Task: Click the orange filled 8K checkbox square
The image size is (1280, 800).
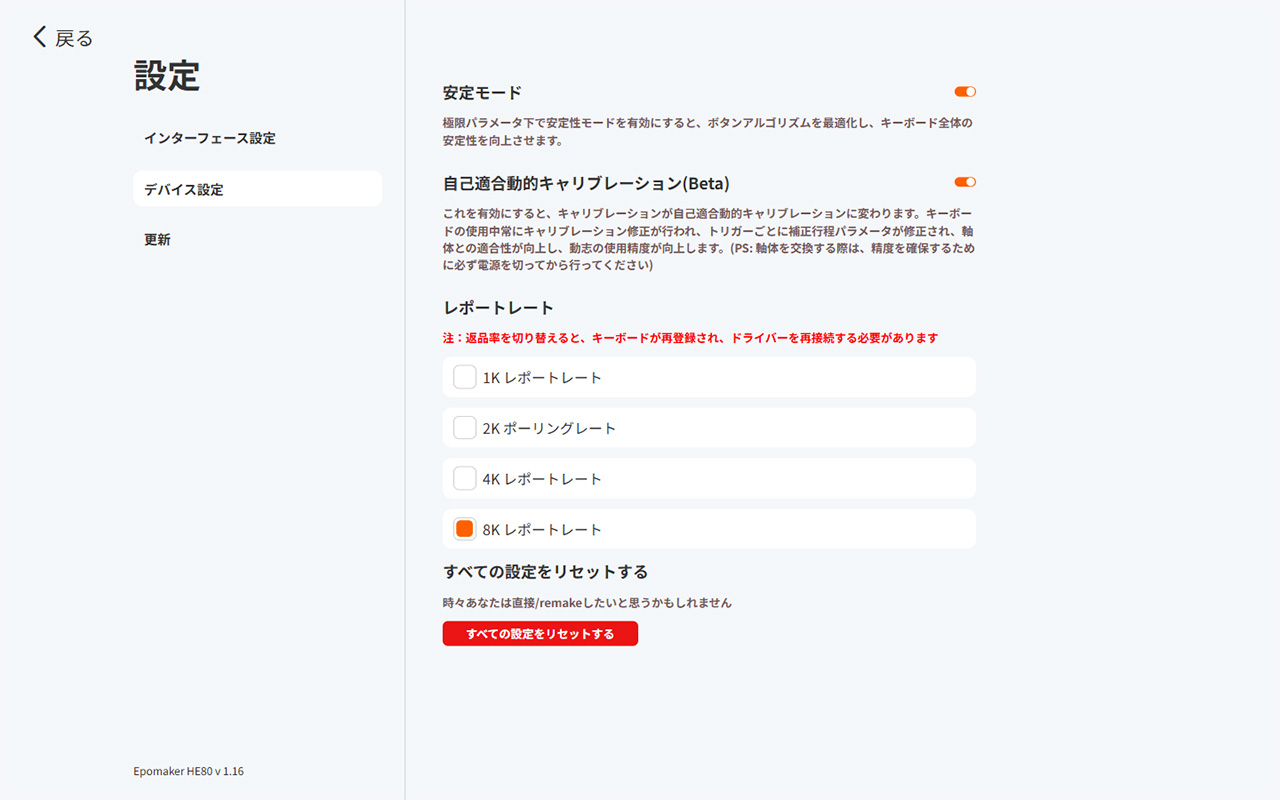Action: coord(464,528)
